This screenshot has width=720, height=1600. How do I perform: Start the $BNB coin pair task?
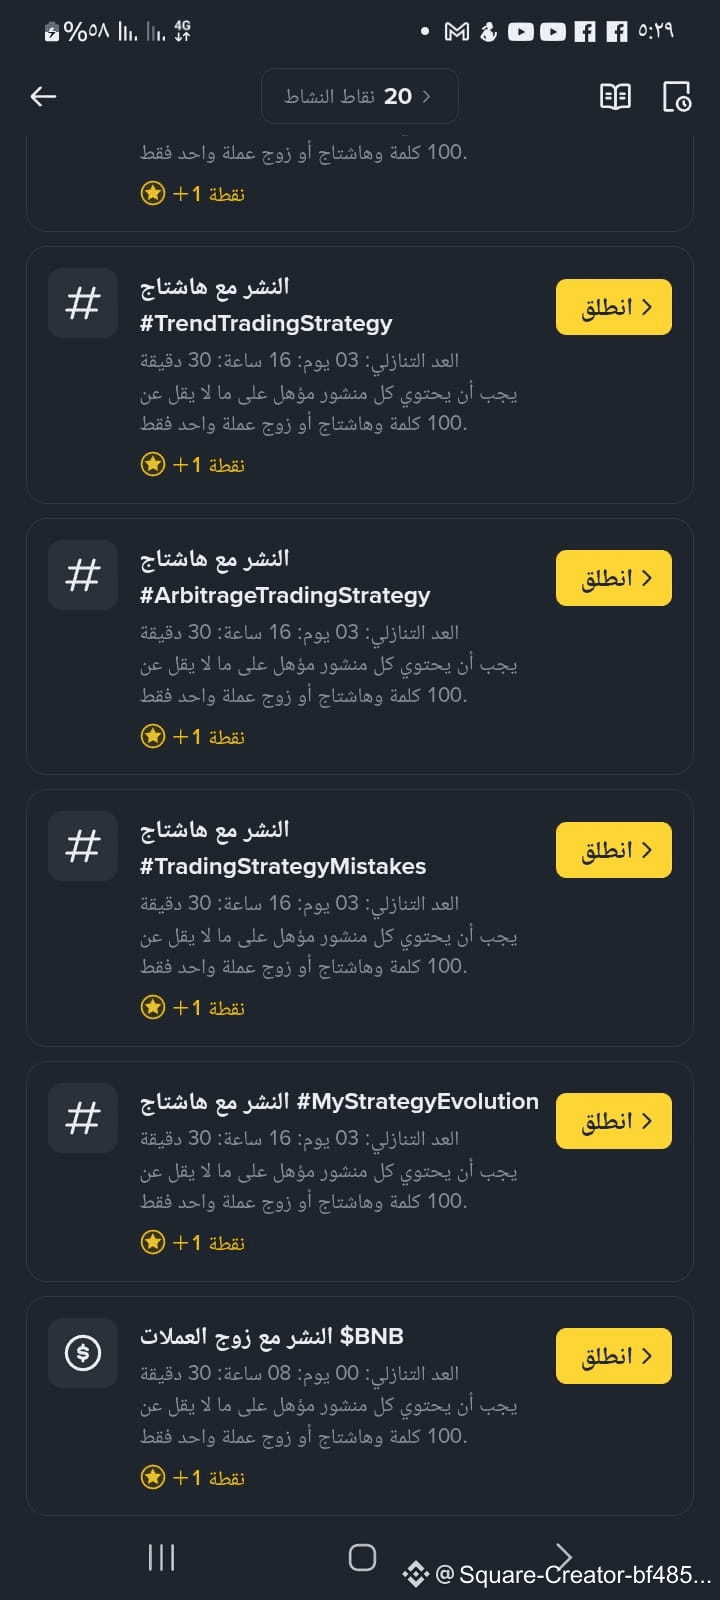[613, 1356]
